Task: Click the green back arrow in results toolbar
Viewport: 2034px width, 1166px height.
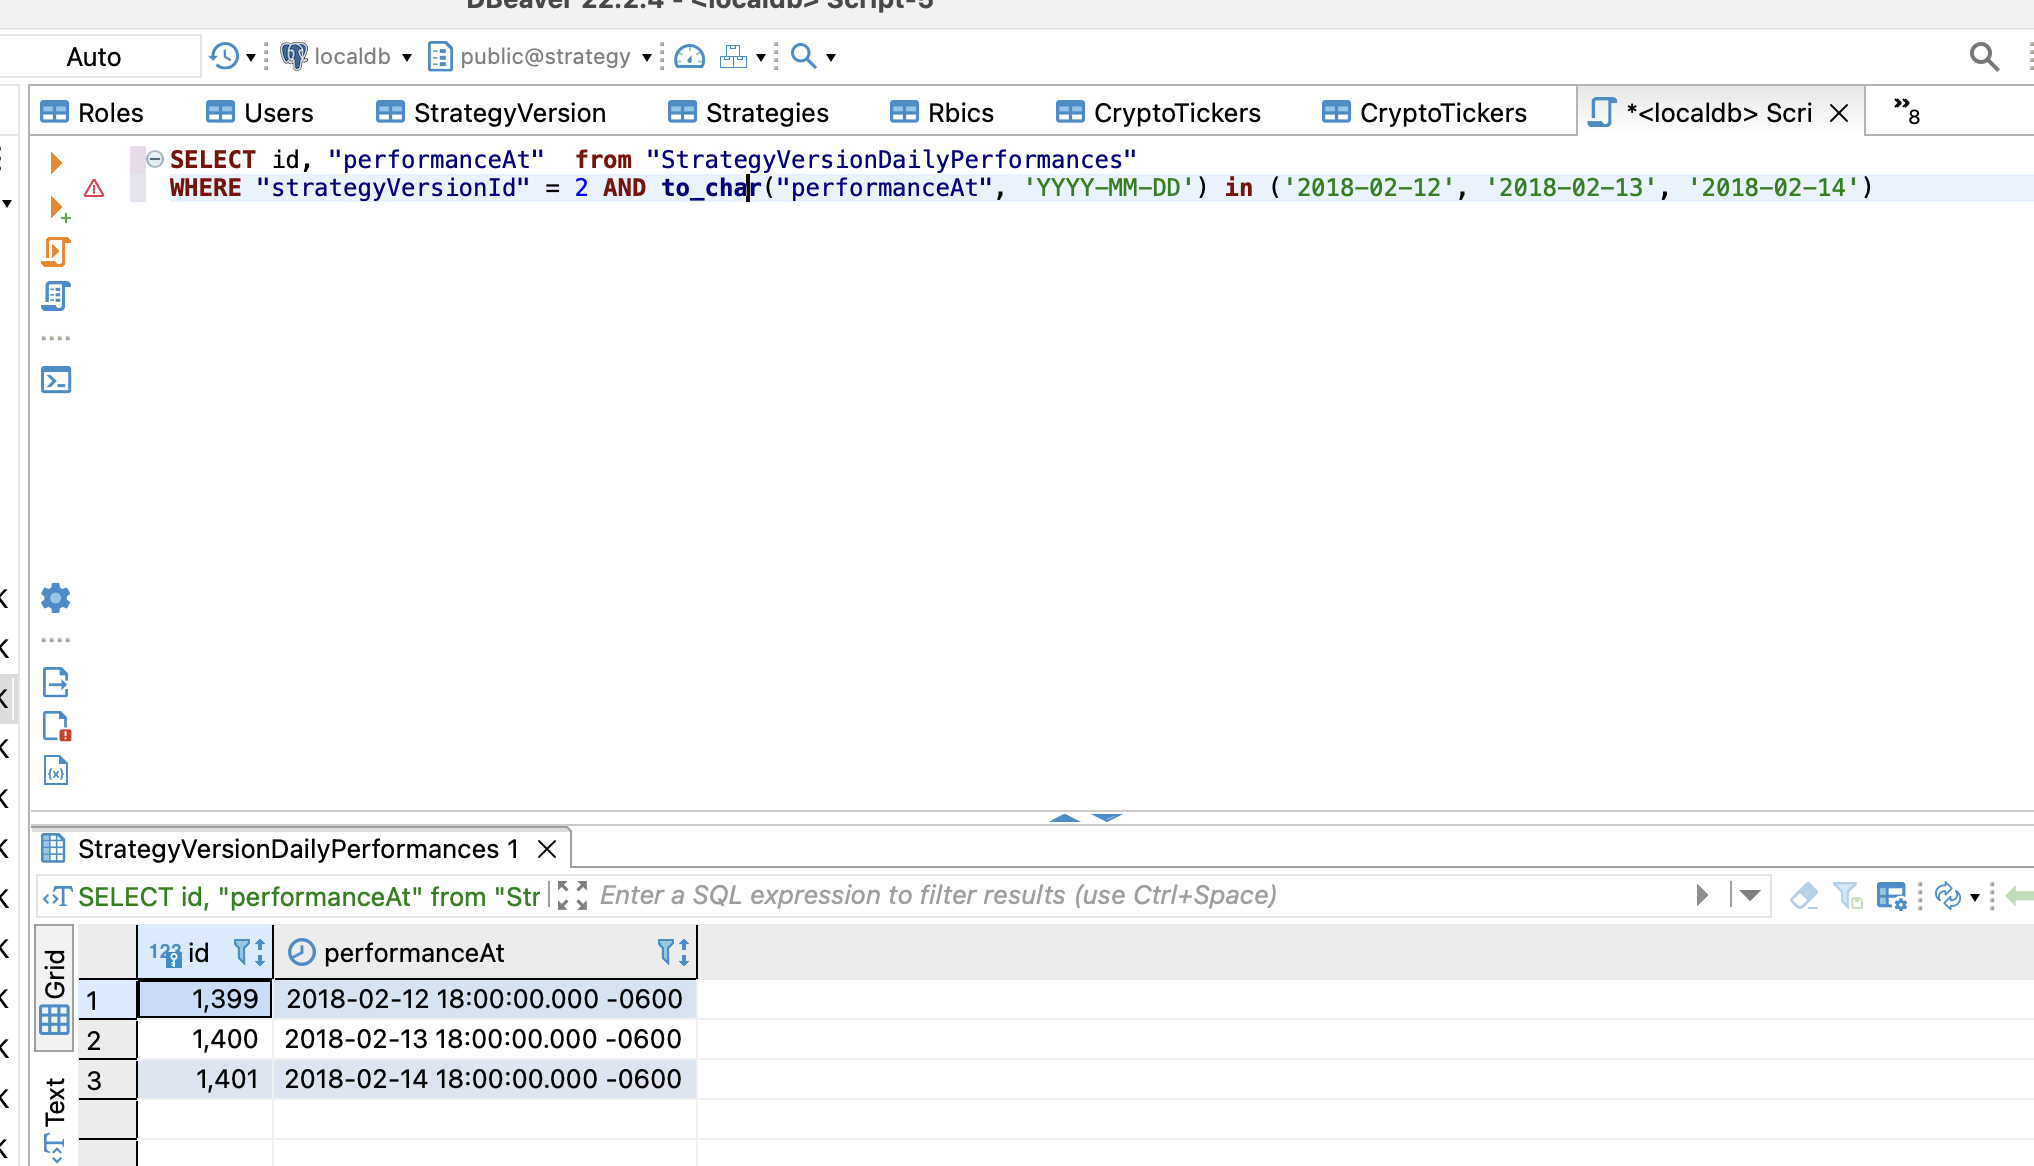Action: click(x=2020, y=895)
